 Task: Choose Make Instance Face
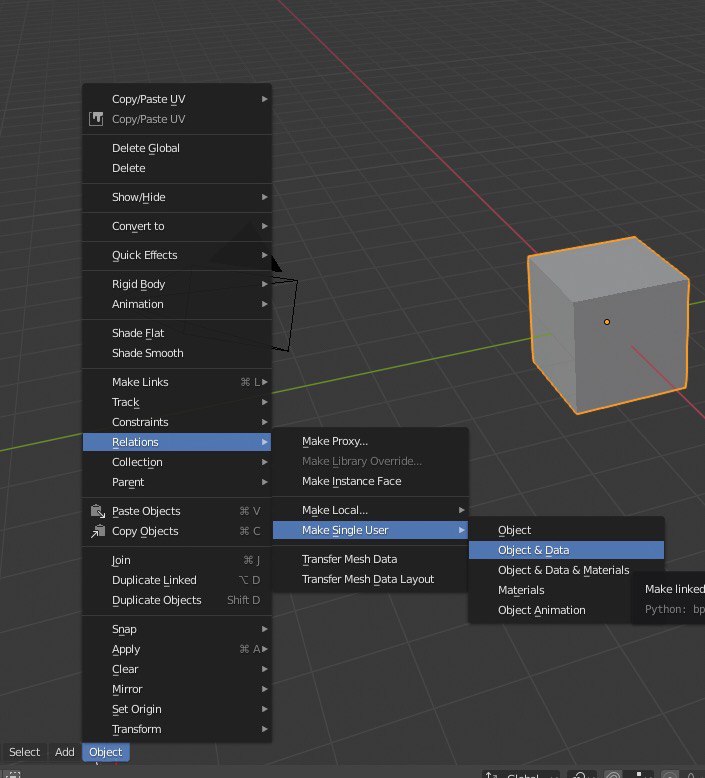pyautogui.click(x=370, y=481)
